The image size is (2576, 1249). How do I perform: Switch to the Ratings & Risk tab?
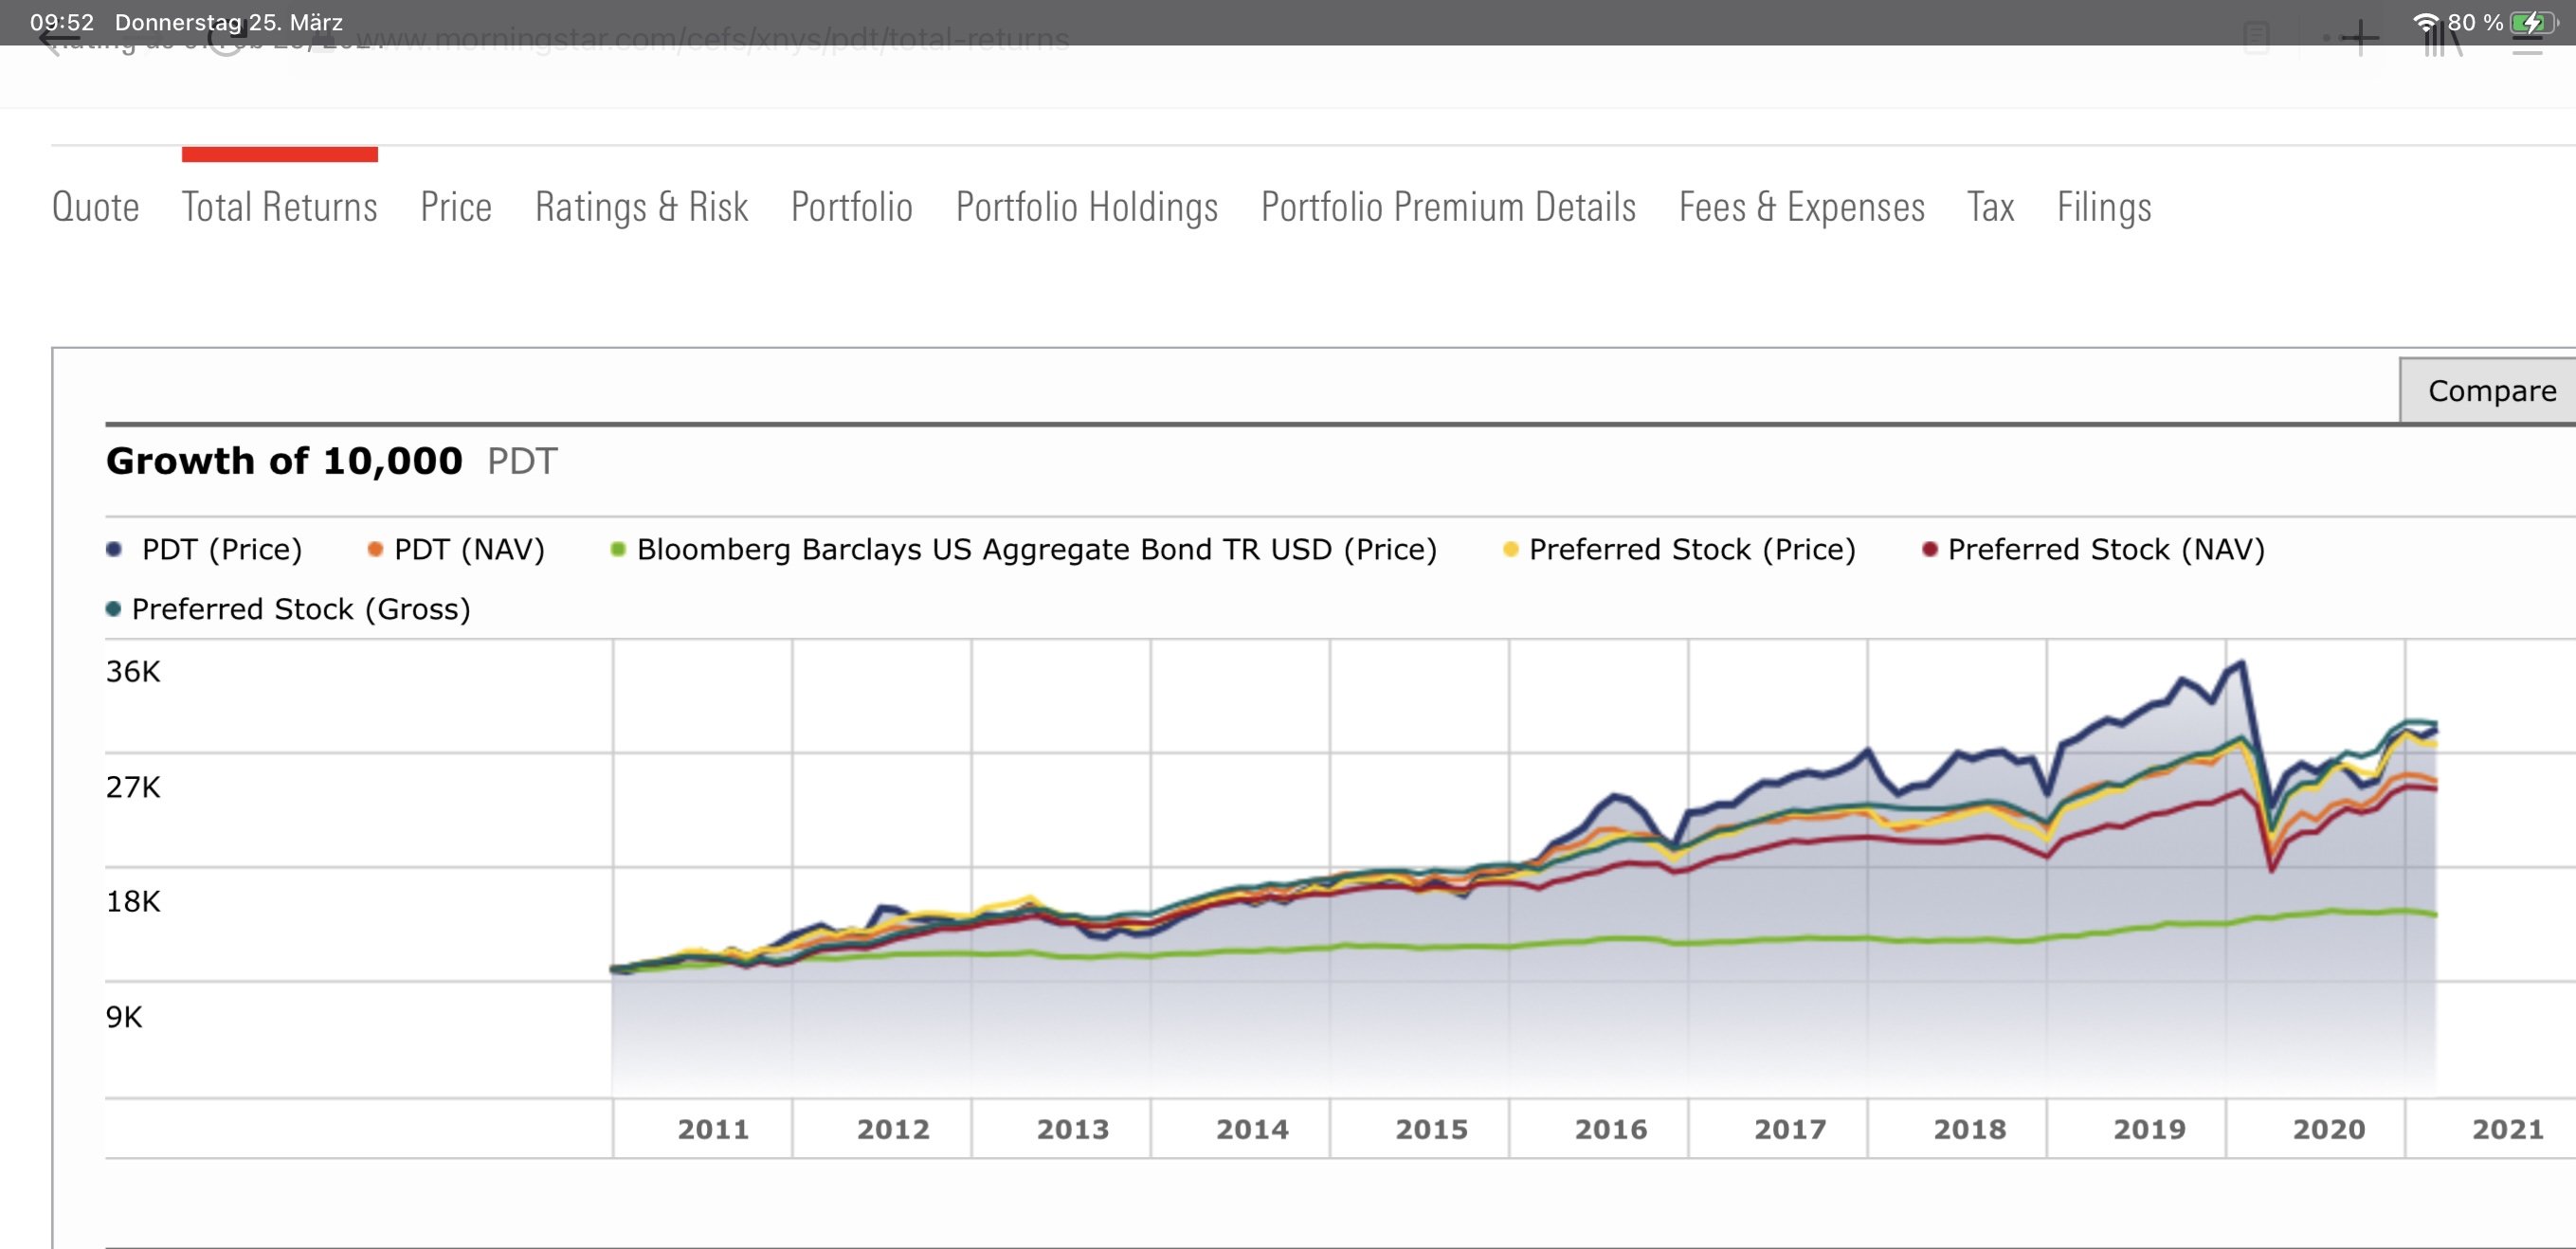641,207
